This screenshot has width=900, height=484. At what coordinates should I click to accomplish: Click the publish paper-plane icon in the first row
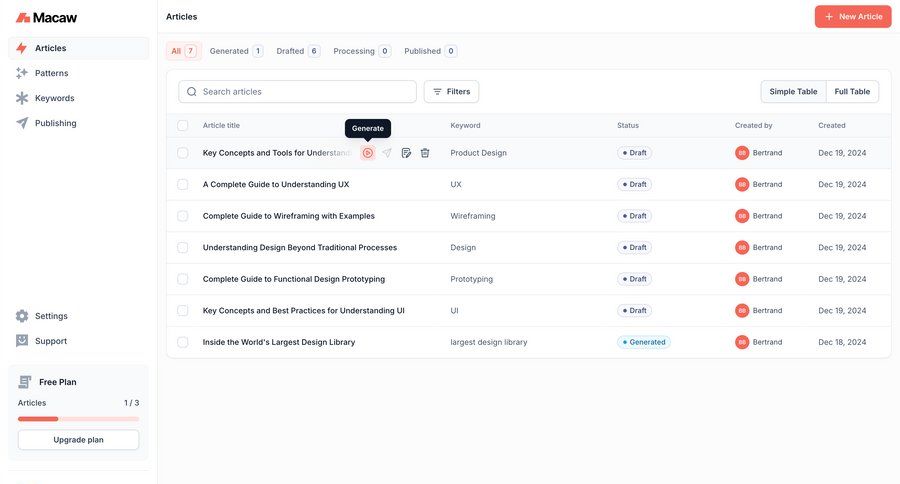tap(387, 153)
